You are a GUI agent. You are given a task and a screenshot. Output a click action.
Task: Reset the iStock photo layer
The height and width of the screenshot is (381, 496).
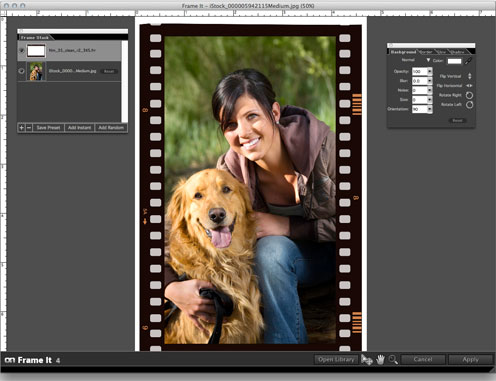coord(109,71)
